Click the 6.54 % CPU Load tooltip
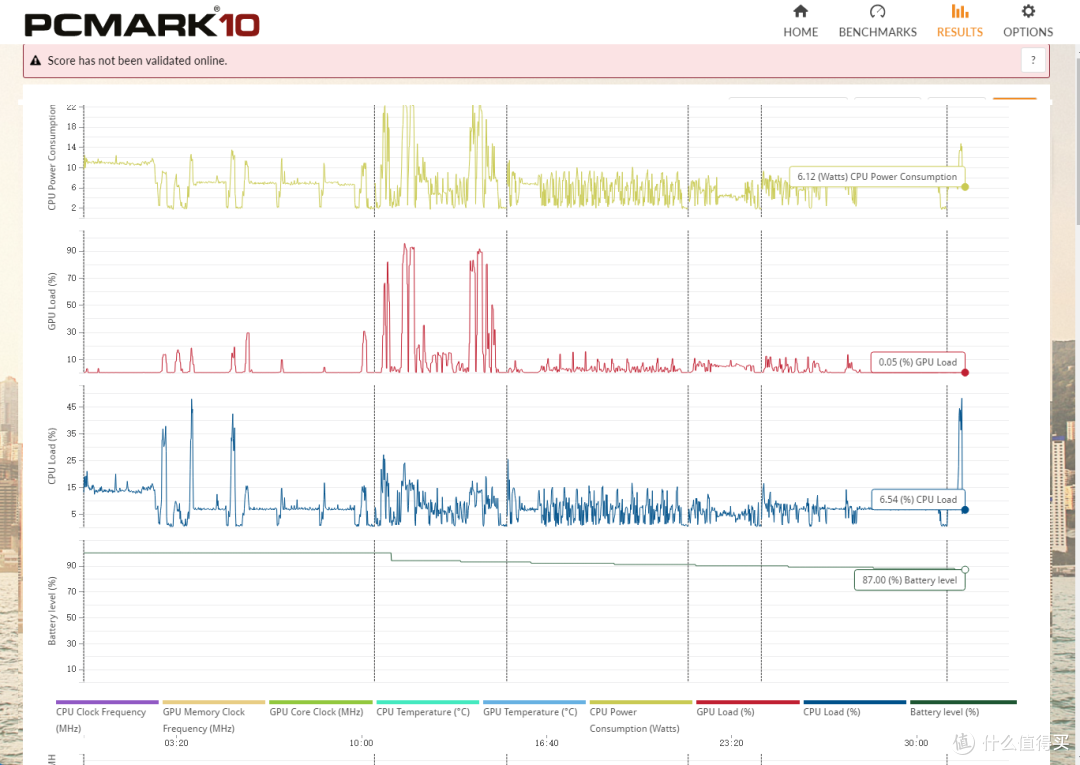Viewport: 1080px width, 765px height. coord(918,499)
